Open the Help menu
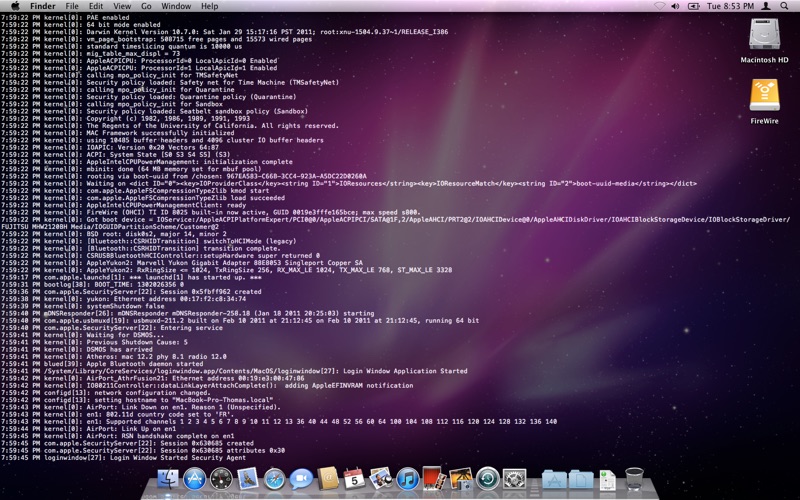 point(209,6)
